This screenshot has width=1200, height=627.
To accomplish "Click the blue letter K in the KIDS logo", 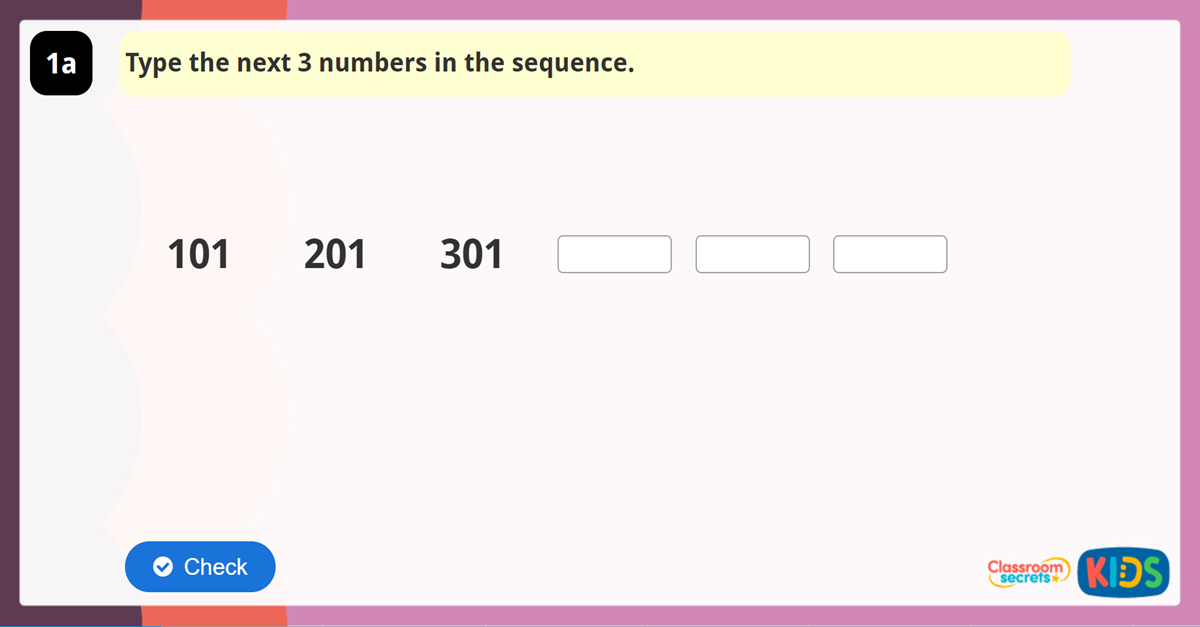I will click(1097, 572).
